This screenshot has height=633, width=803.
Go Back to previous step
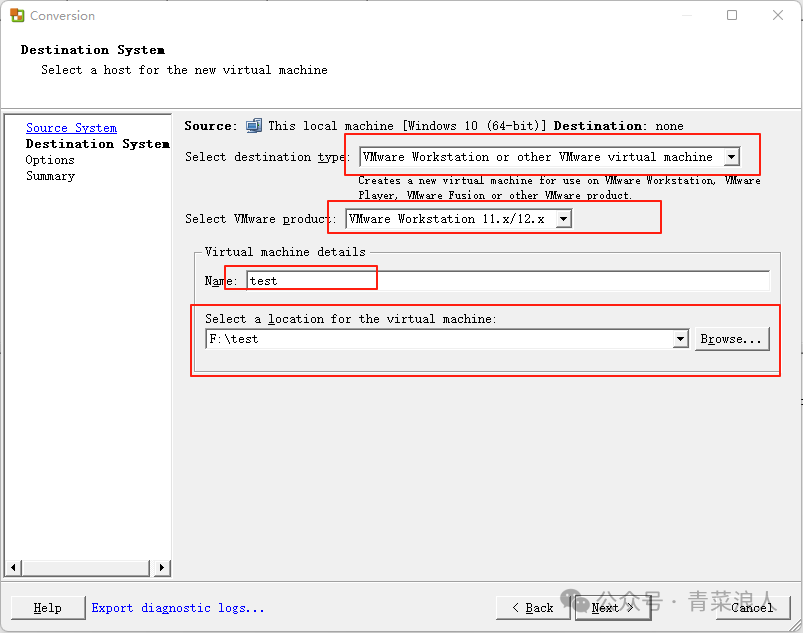tap(533, 608)
